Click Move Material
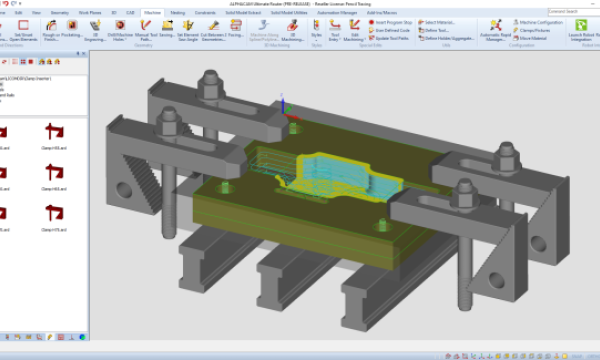This screenshot has height=360, width=600. click(x=530, y=38)
